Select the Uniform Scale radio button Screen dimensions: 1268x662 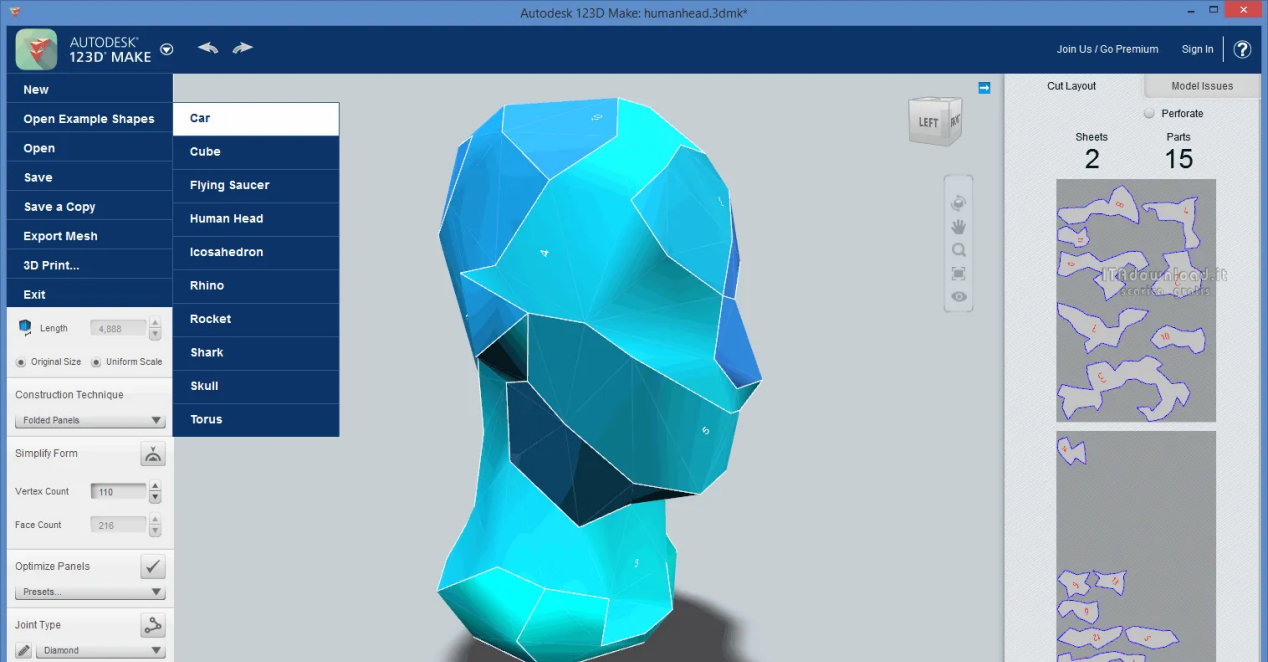(97, 362)
